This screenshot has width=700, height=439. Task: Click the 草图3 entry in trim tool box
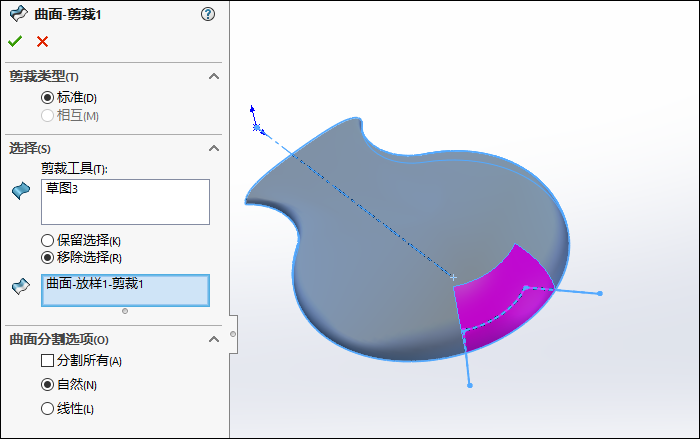(x=62, y=188)
